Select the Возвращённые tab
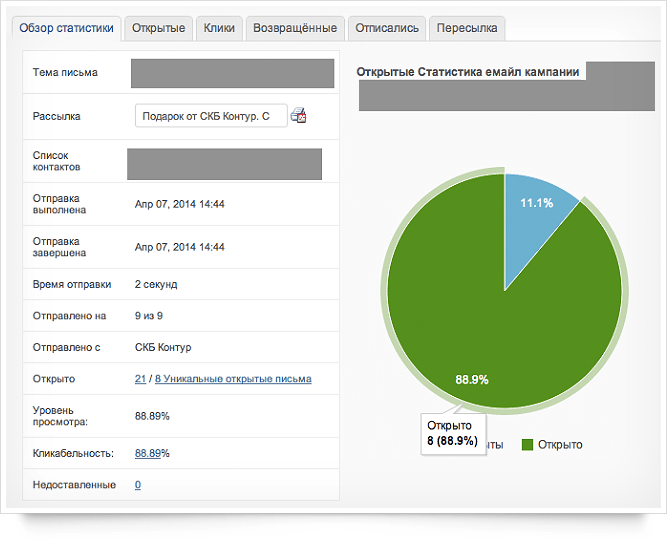 pos(295,29)
